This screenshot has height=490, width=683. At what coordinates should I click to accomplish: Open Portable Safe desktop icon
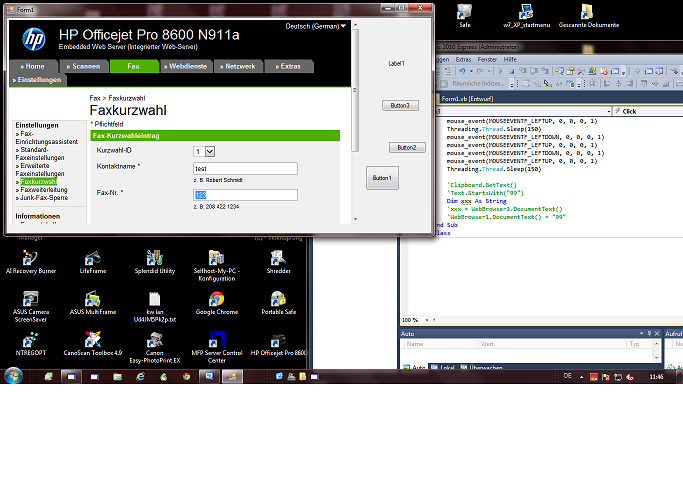pos(278,303)
